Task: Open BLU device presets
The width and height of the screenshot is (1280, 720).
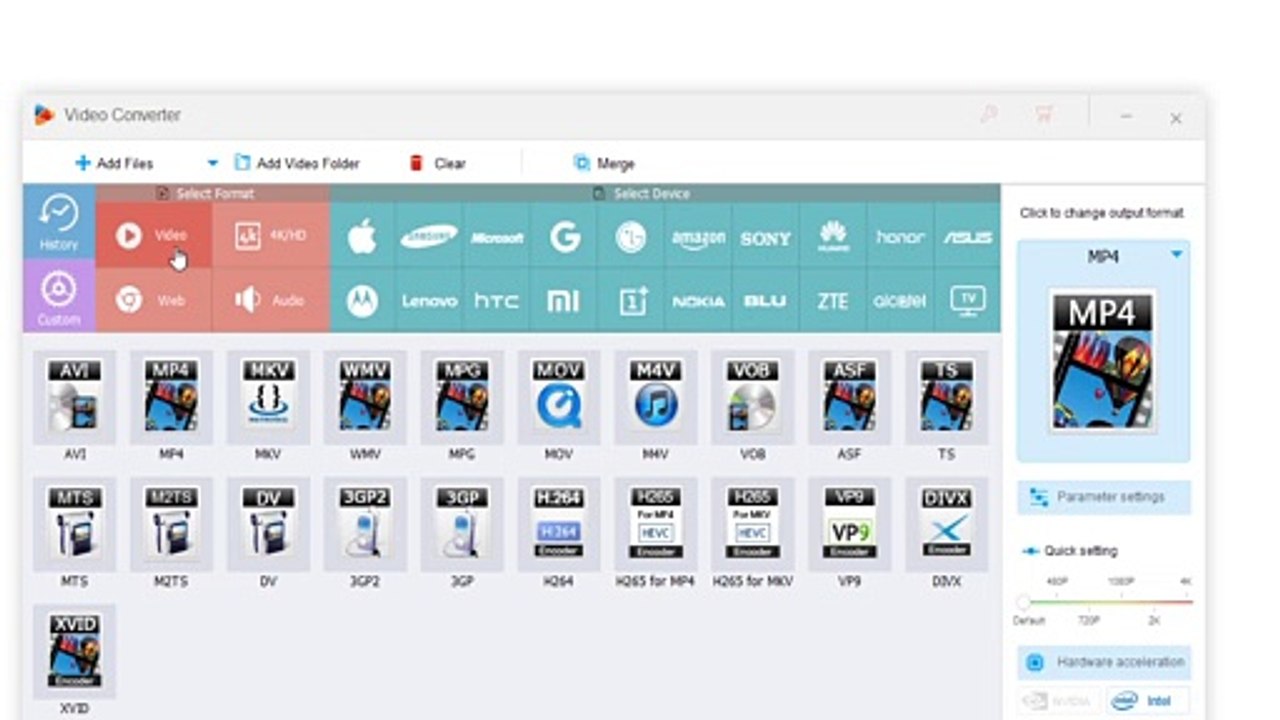Action: pos(766,300)
